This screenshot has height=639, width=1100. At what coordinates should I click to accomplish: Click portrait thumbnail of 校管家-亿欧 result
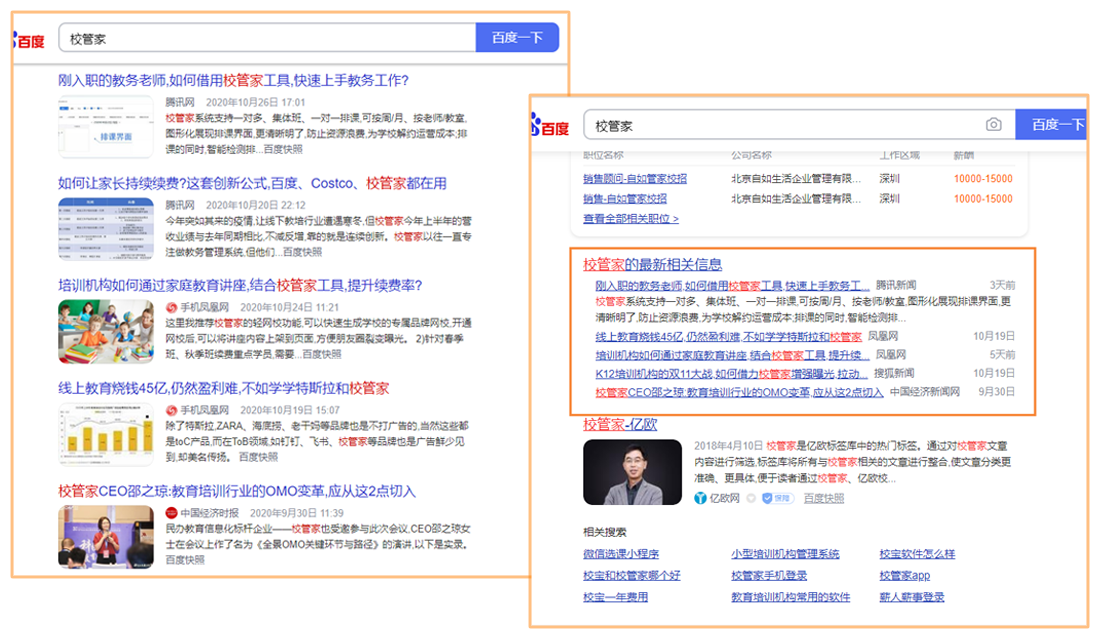[632, 472]
